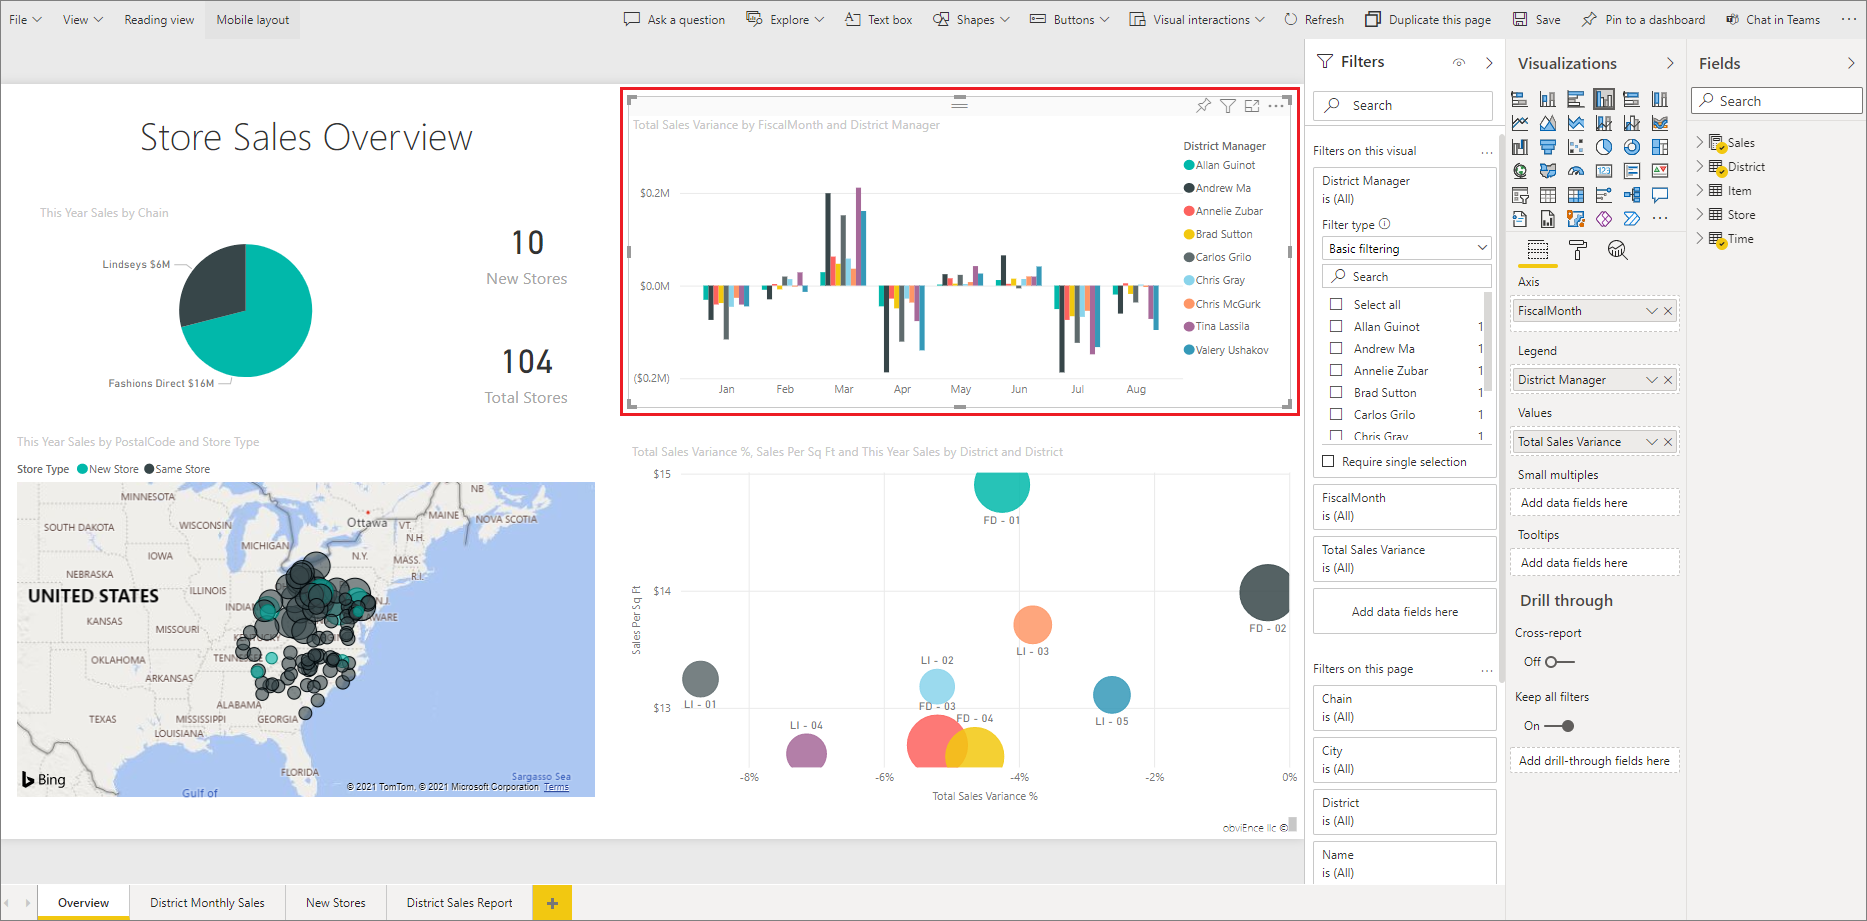Screen dimensions: 1867x921
Task: Select the pie chart visualization icon
Action: pyautogui.click(x=1604, y=147)
